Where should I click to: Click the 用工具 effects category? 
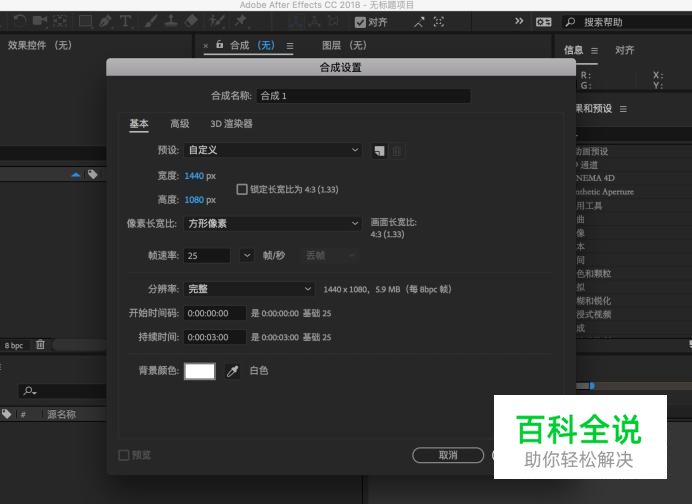point(589,206)
